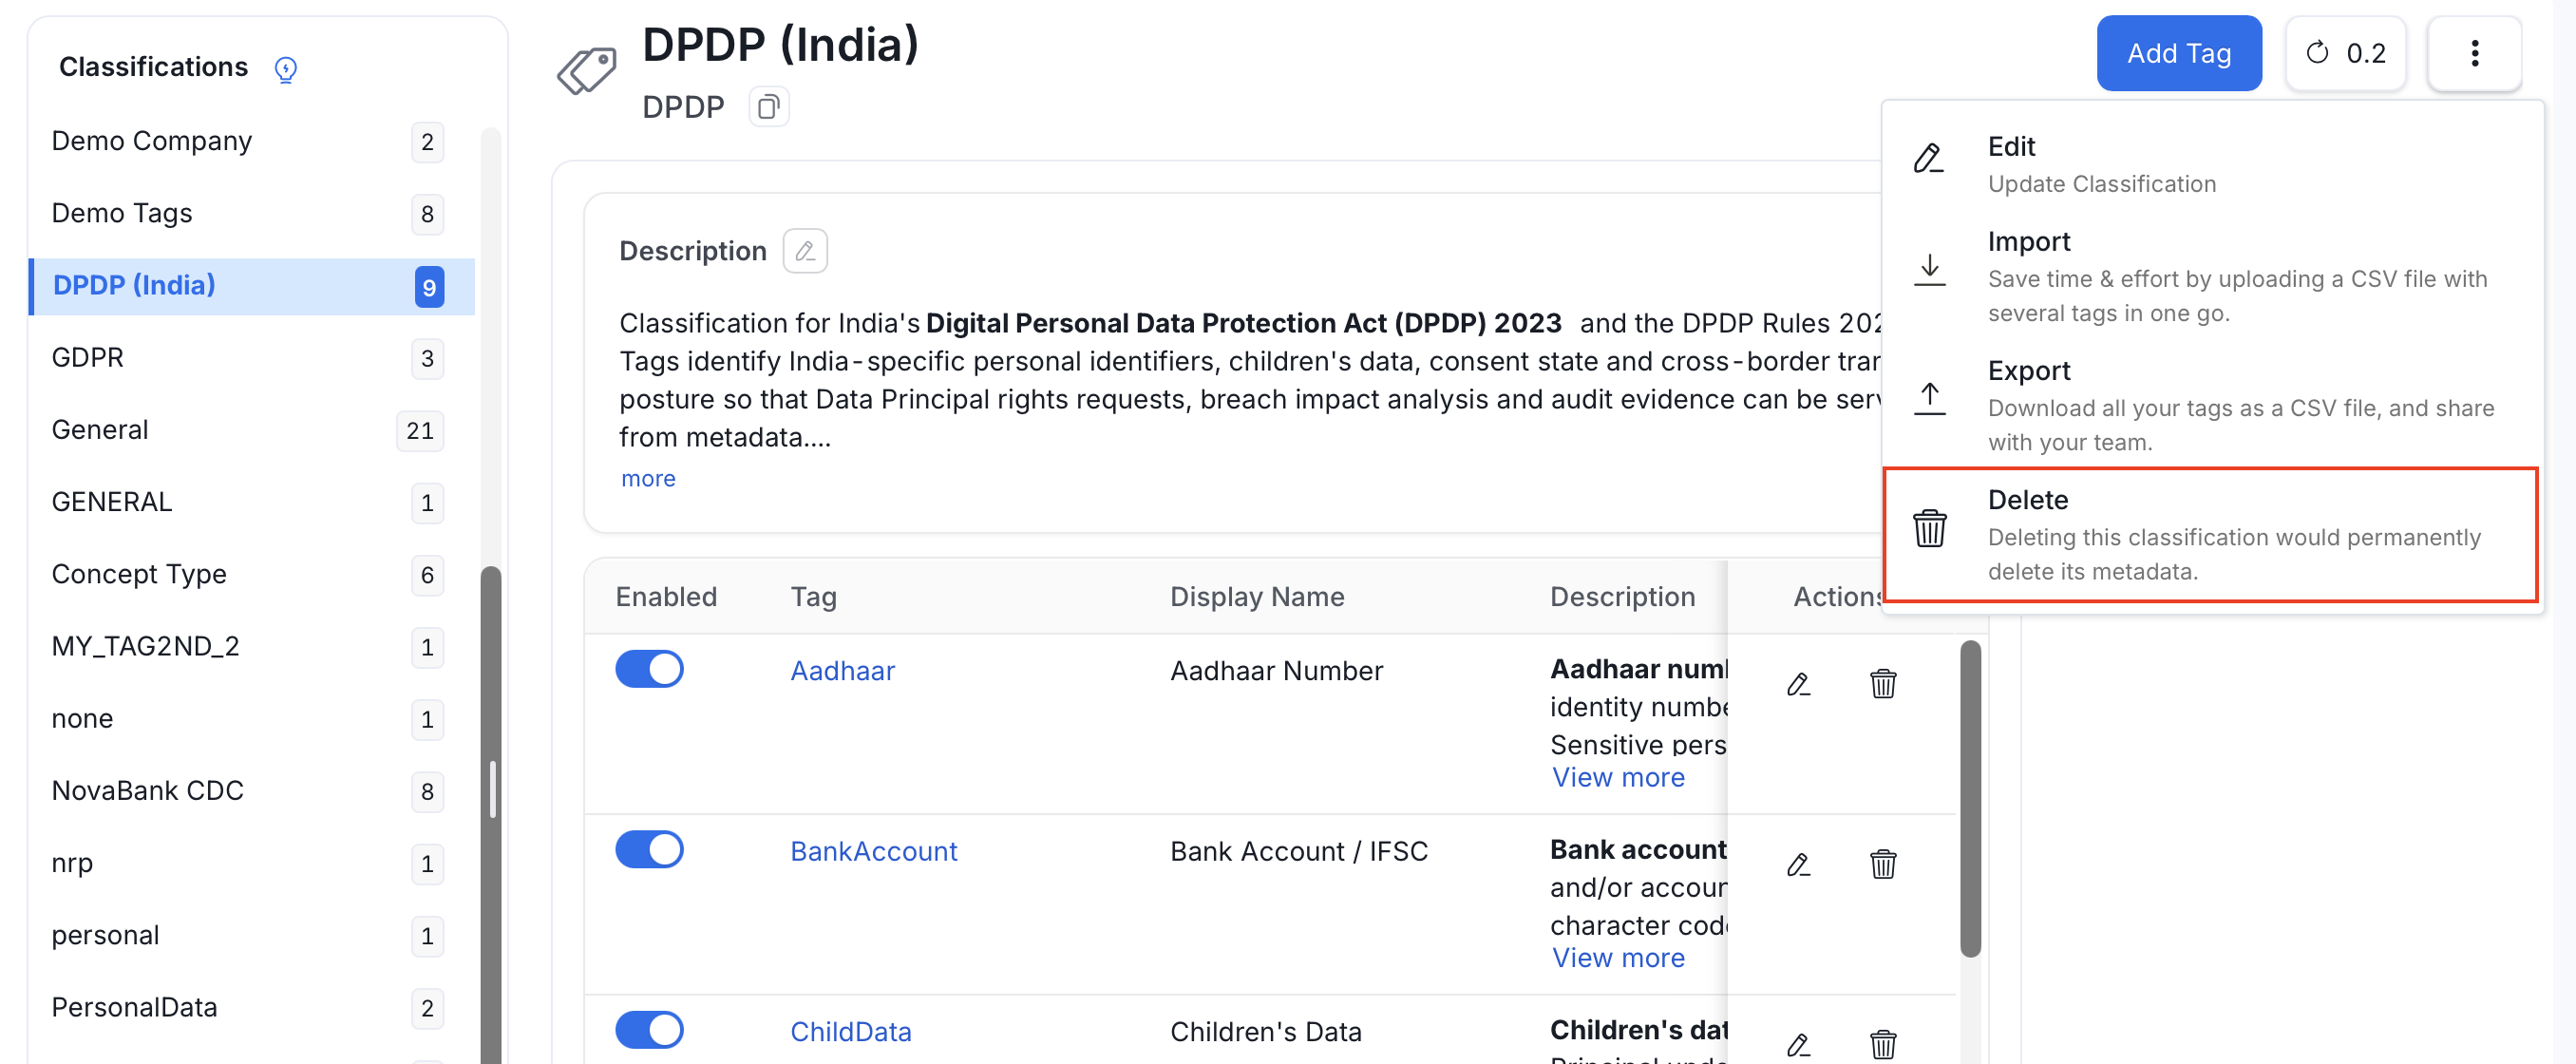2576x1064 pixels.
Task: Disable the ChildData tag toggle
Action: [x=649, y=1029]
